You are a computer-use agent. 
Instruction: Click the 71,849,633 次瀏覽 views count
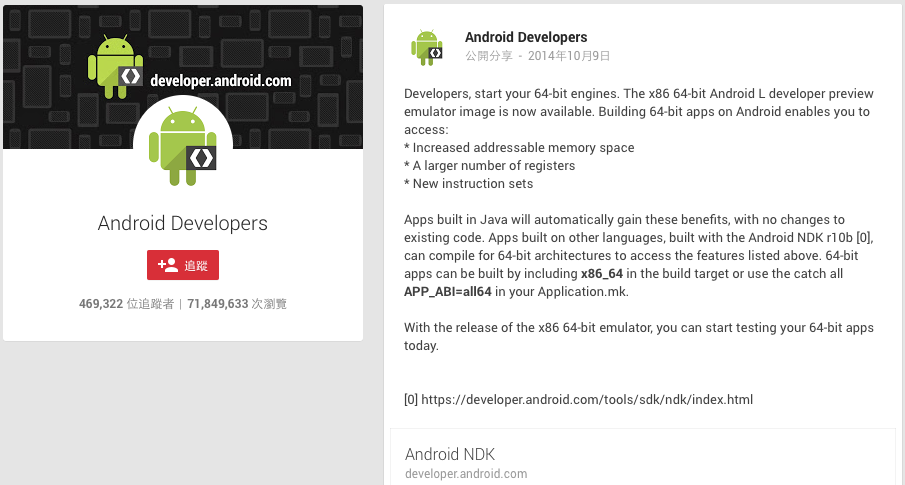tap(236, 303)
